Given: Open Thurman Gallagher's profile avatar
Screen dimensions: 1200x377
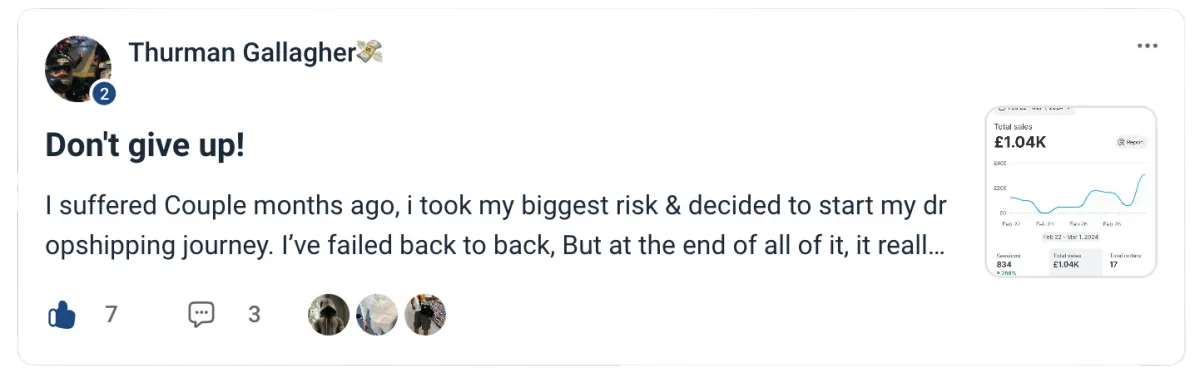Looking at the screenshot, I should 79,70.
